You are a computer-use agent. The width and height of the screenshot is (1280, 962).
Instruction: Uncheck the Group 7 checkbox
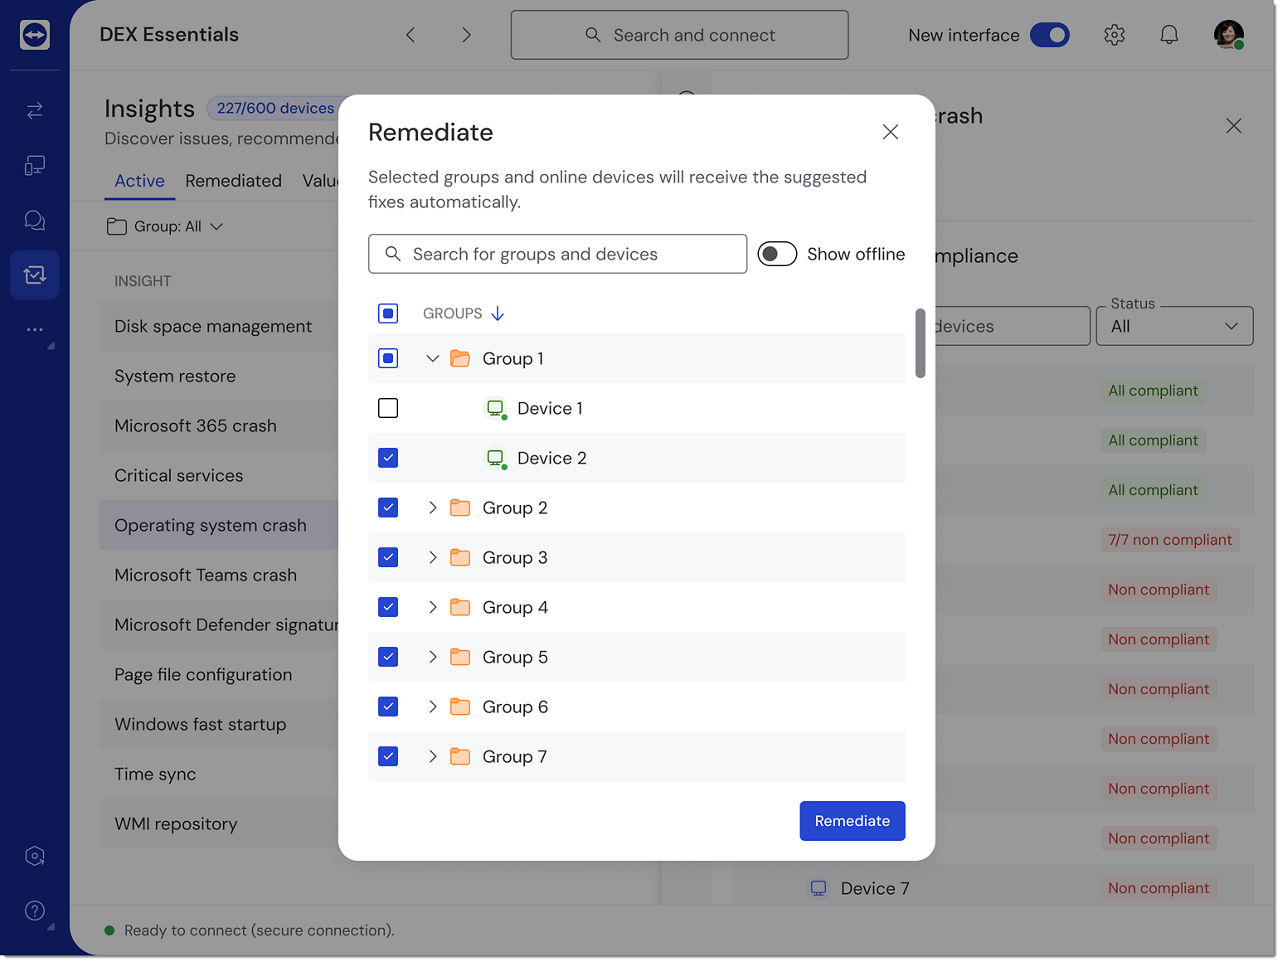click(388, 757)
